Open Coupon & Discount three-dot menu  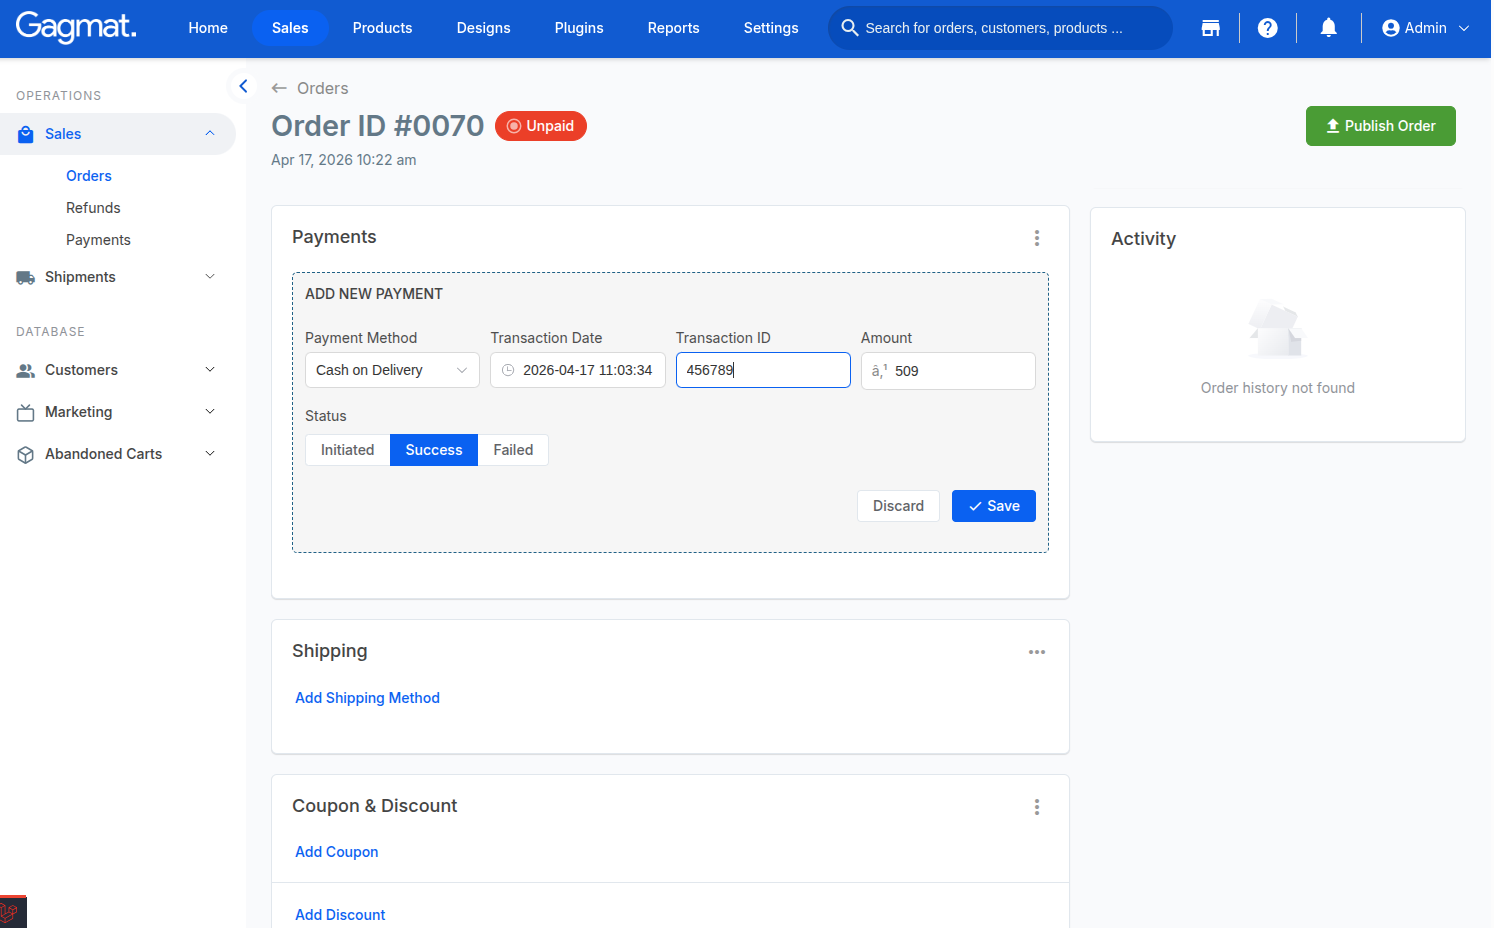[x=1036, y=807]
